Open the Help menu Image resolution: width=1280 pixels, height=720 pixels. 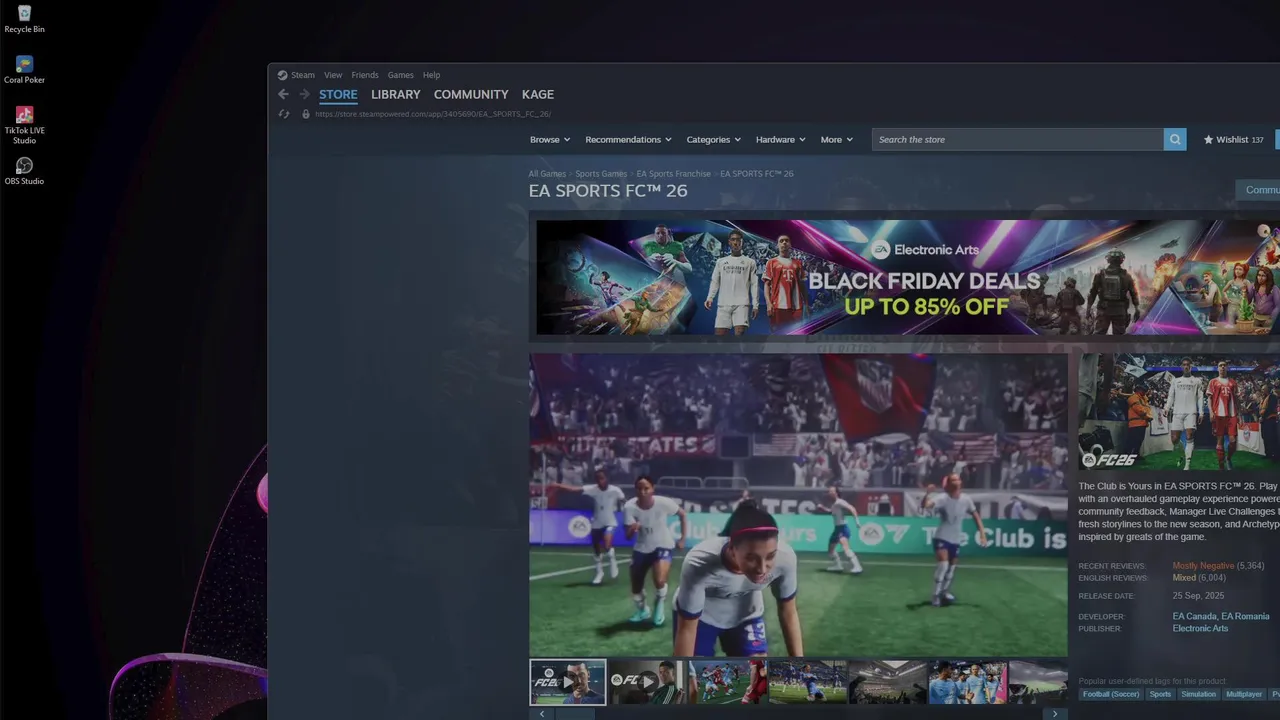tap(431, 75)
